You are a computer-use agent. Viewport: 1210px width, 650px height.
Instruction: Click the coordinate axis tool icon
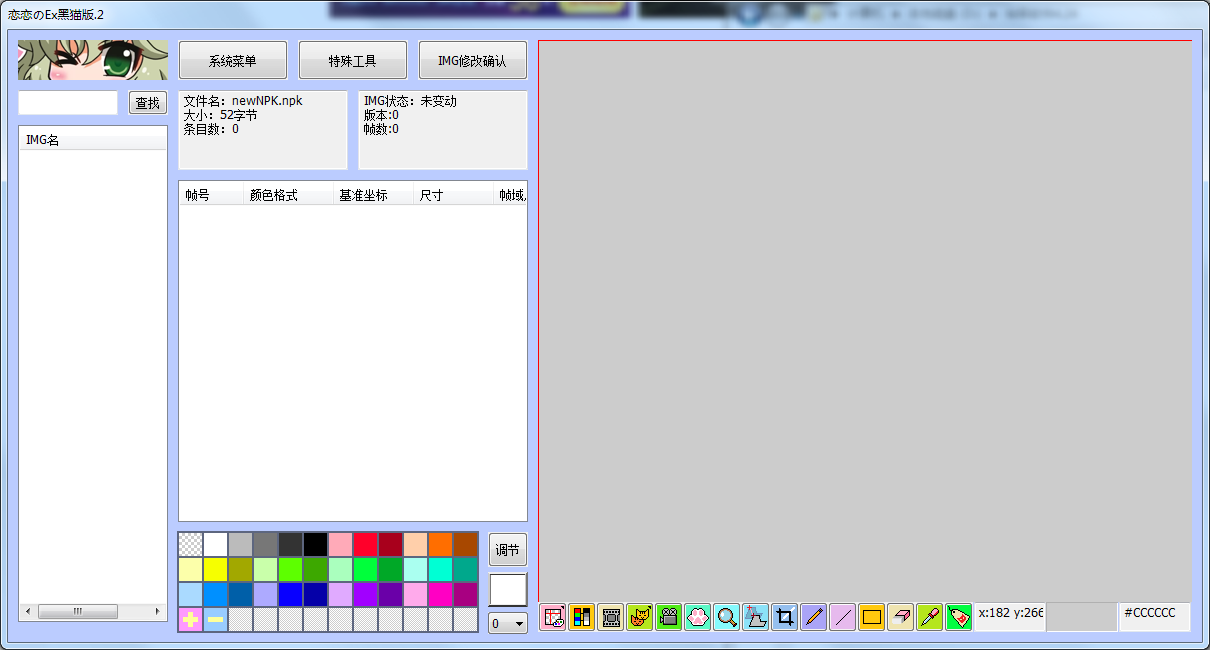pos(756,617)
